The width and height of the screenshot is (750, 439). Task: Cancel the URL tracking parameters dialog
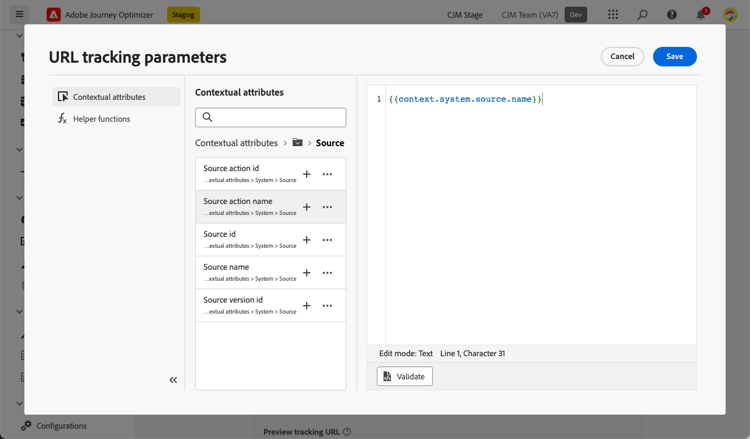[x=622, y=57]
